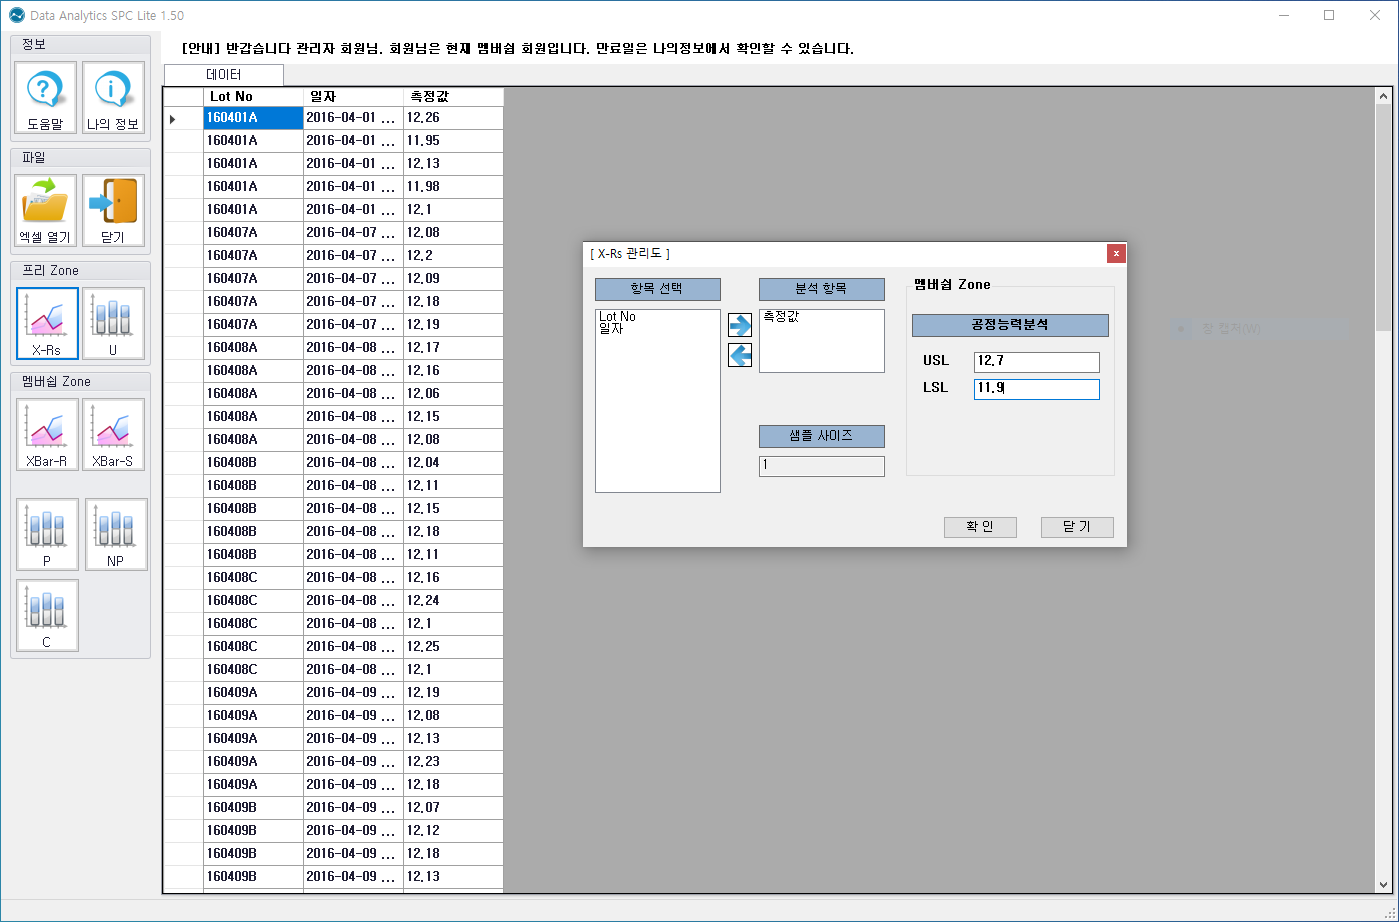Image resolution: width=1399 pixels, height=922 pixels.
Task: Select the NP chart icon
Action: click(116, 535)
